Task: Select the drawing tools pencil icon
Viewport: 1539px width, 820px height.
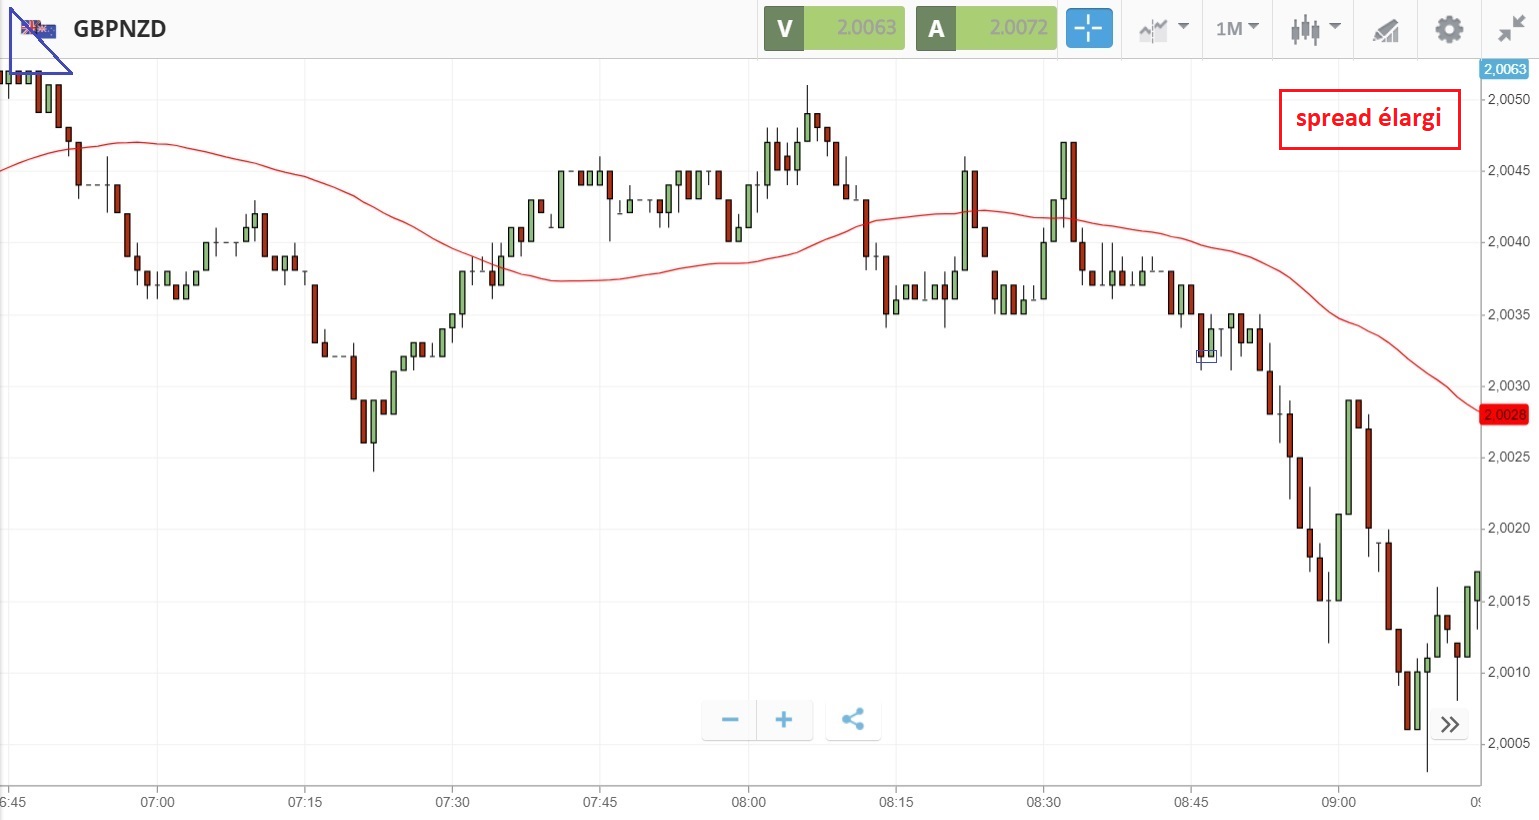Action: [x=1385, y=30]
